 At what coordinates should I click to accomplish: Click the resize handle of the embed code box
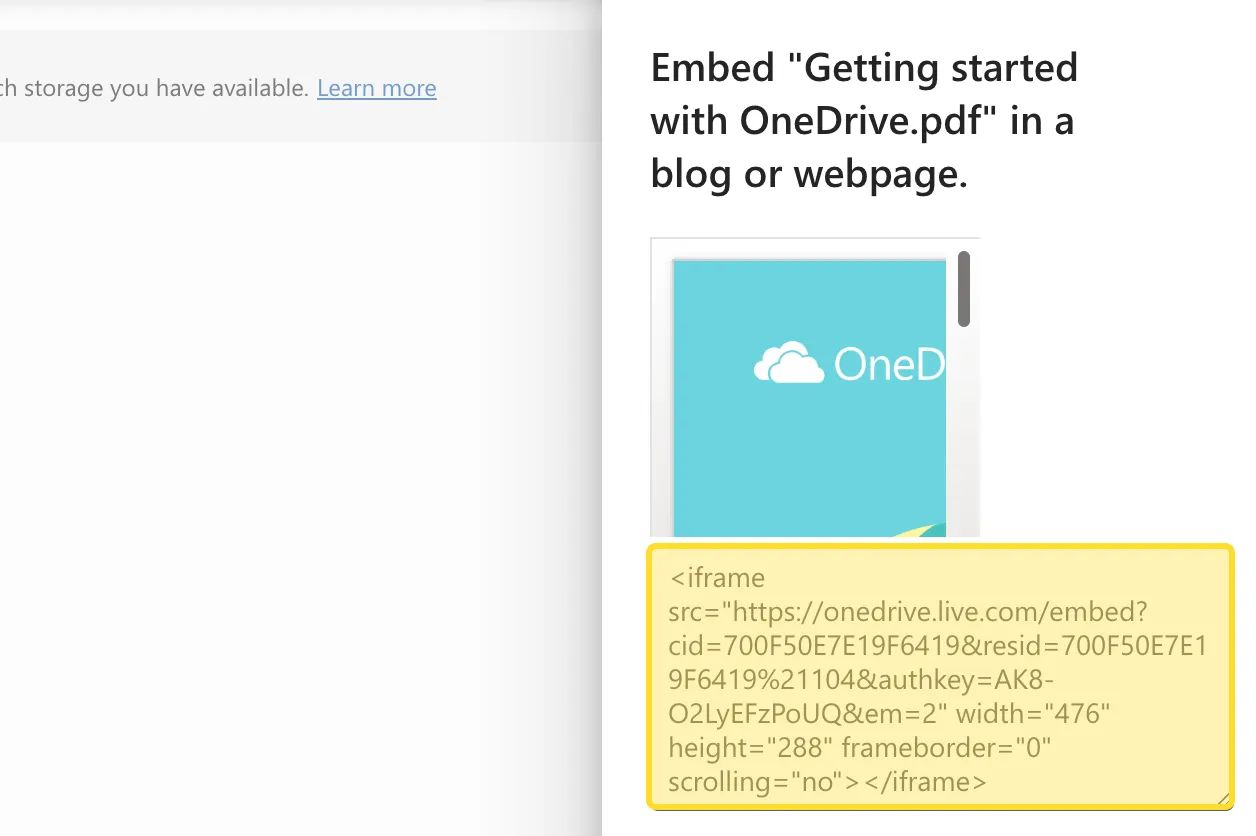(x=1222, y=798)
